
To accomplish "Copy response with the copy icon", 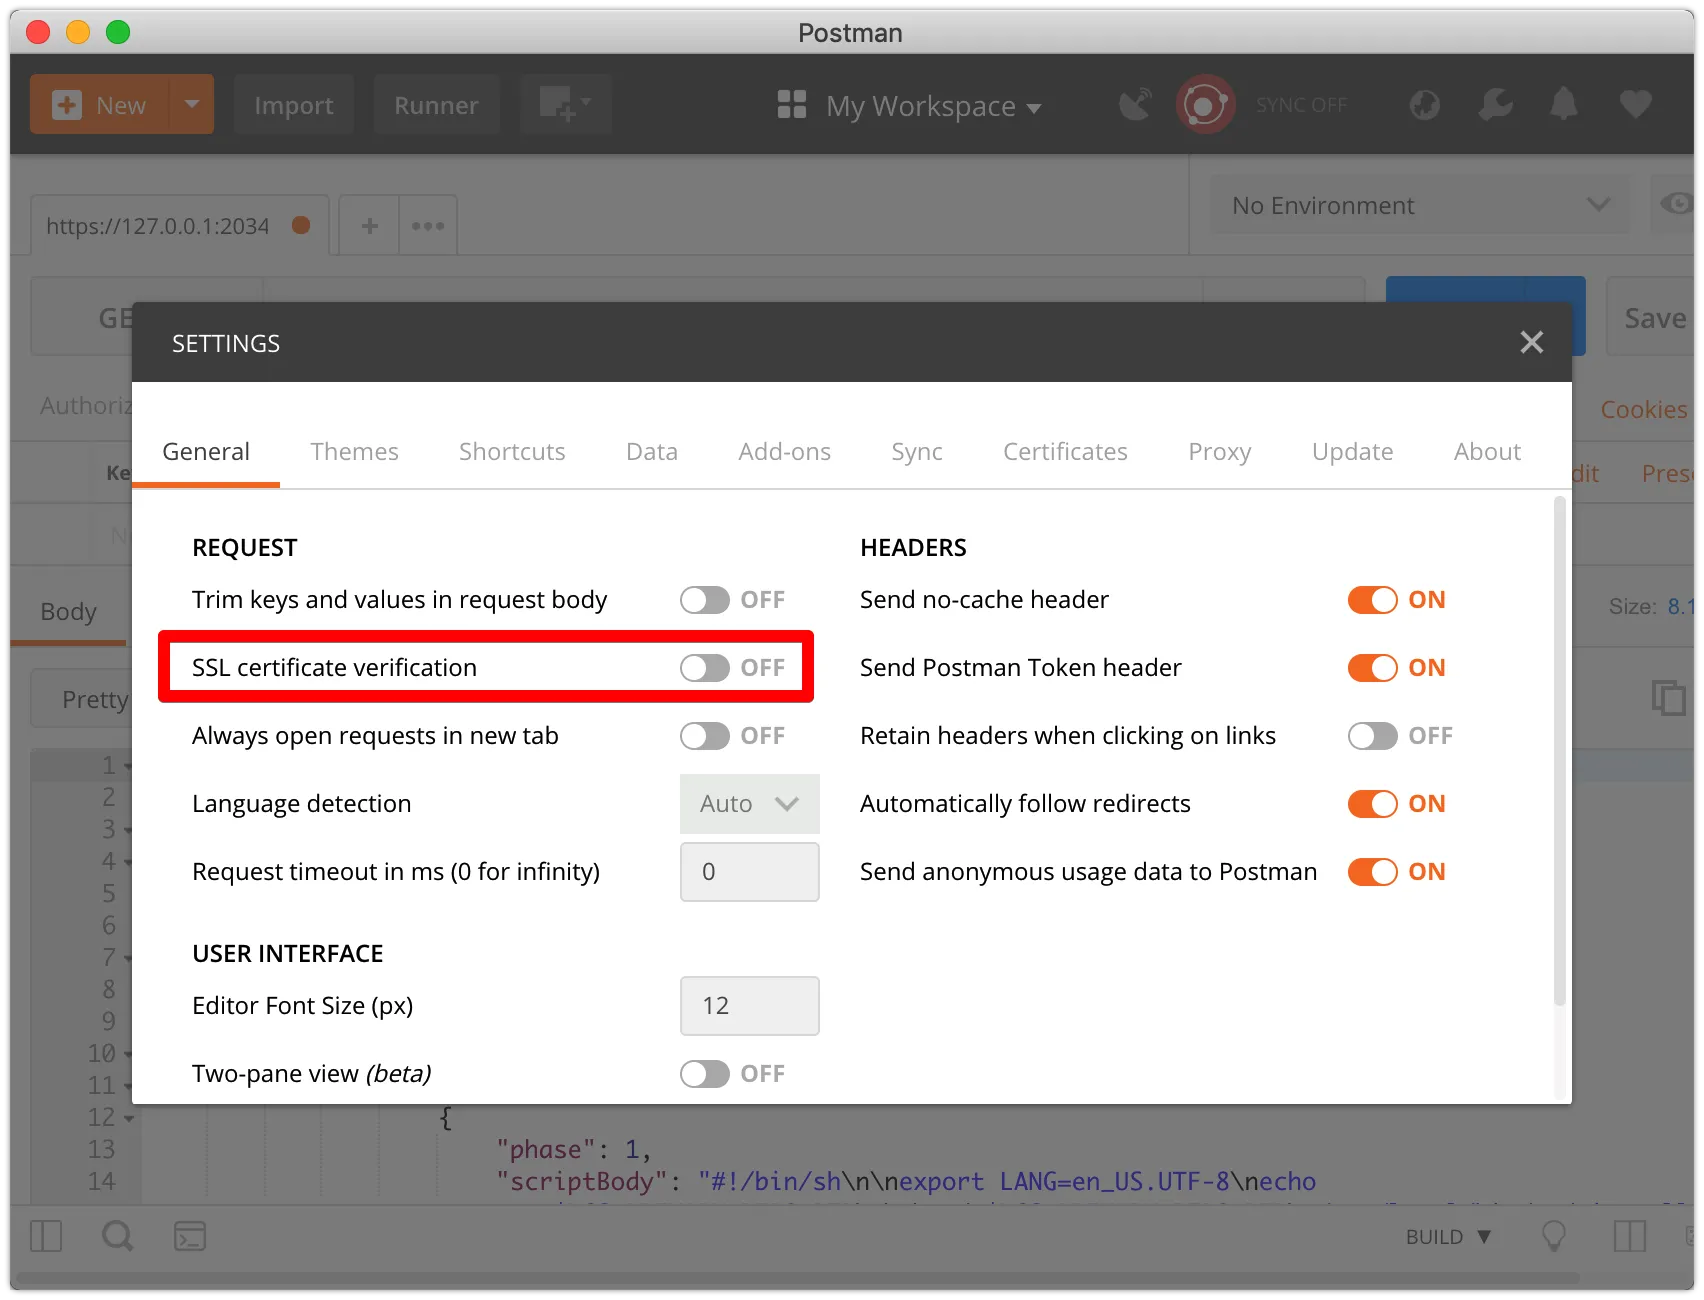I will click(1667, 697).
